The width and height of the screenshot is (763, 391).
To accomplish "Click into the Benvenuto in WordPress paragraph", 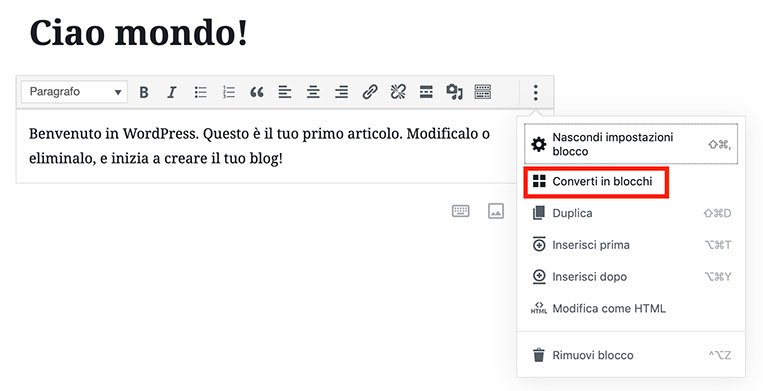I will pos(259,146).
